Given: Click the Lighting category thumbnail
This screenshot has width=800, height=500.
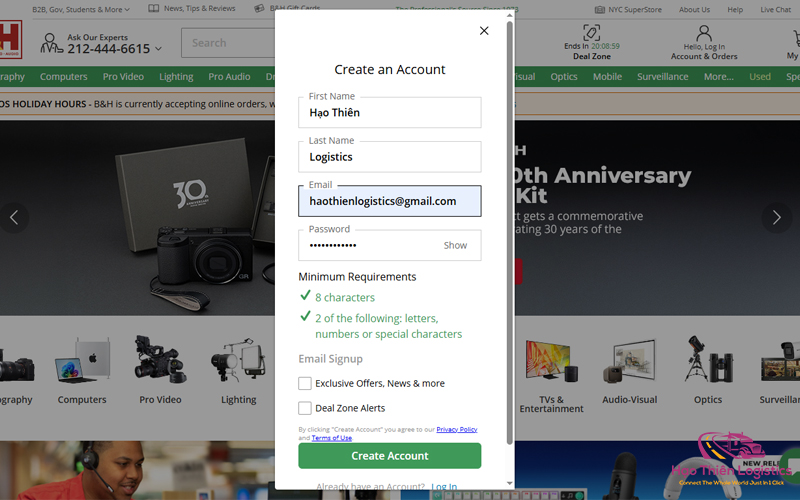Looking at the screenshot, I should (238, 360).
